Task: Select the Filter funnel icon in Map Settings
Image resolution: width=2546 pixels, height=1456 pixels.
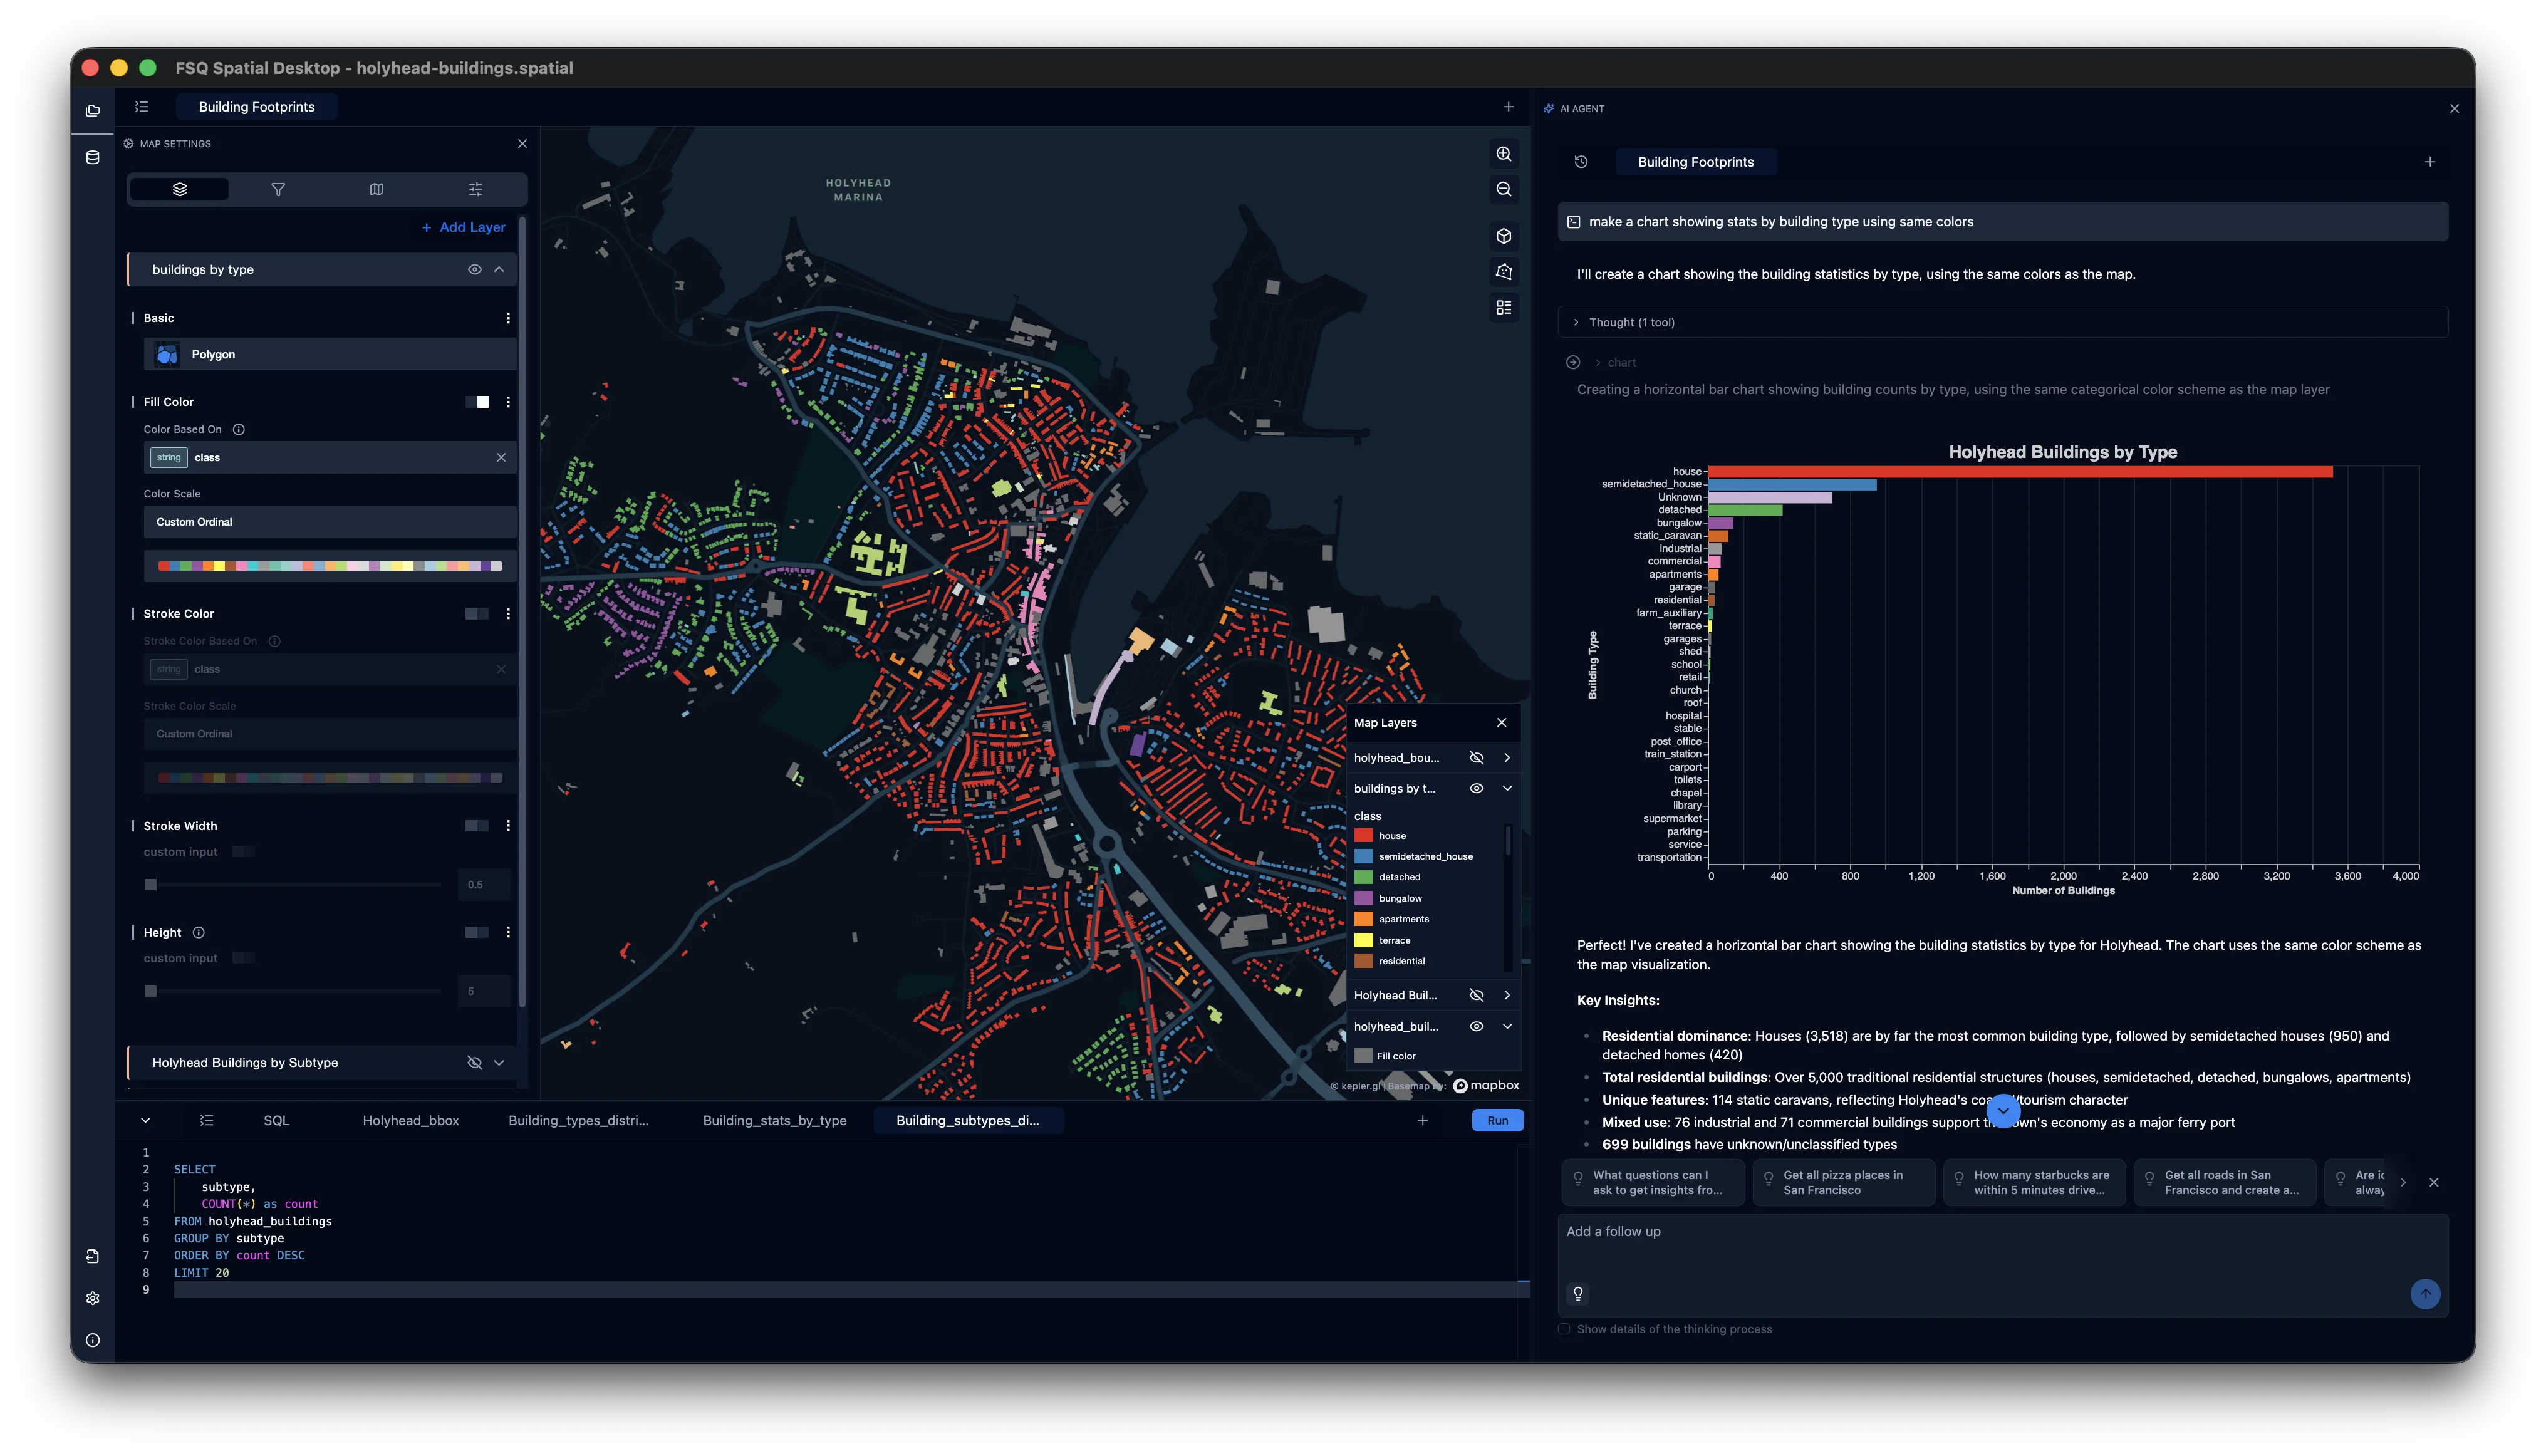Action: pos(278,189)
